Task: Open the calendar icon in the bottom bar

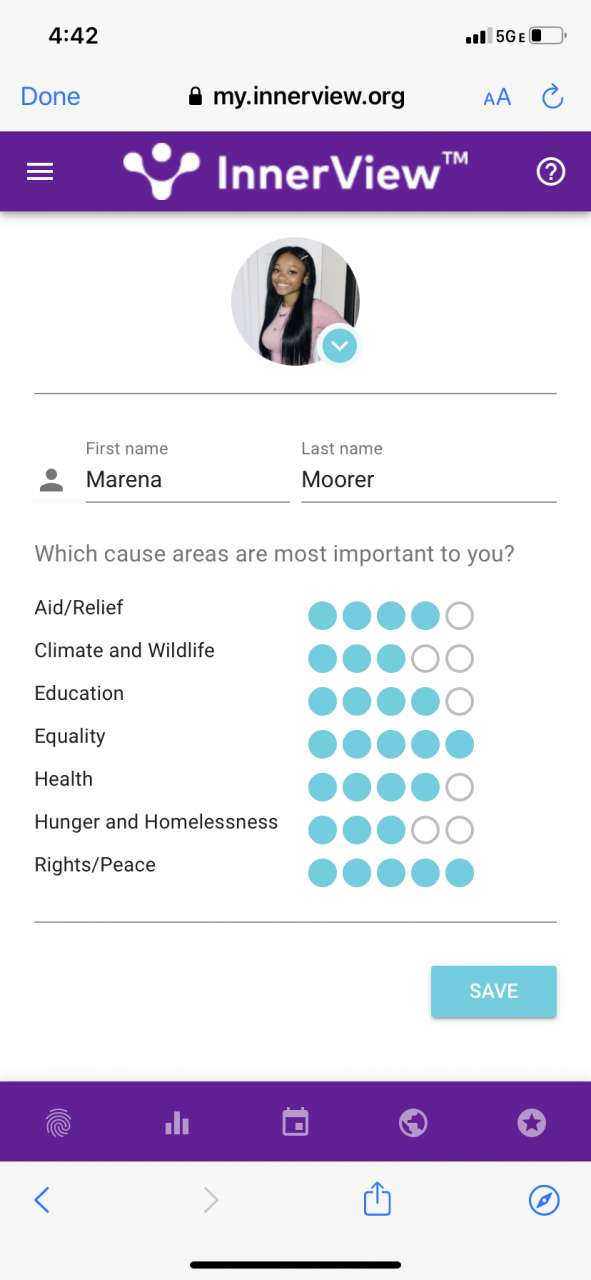Action: coord(296,1122)
